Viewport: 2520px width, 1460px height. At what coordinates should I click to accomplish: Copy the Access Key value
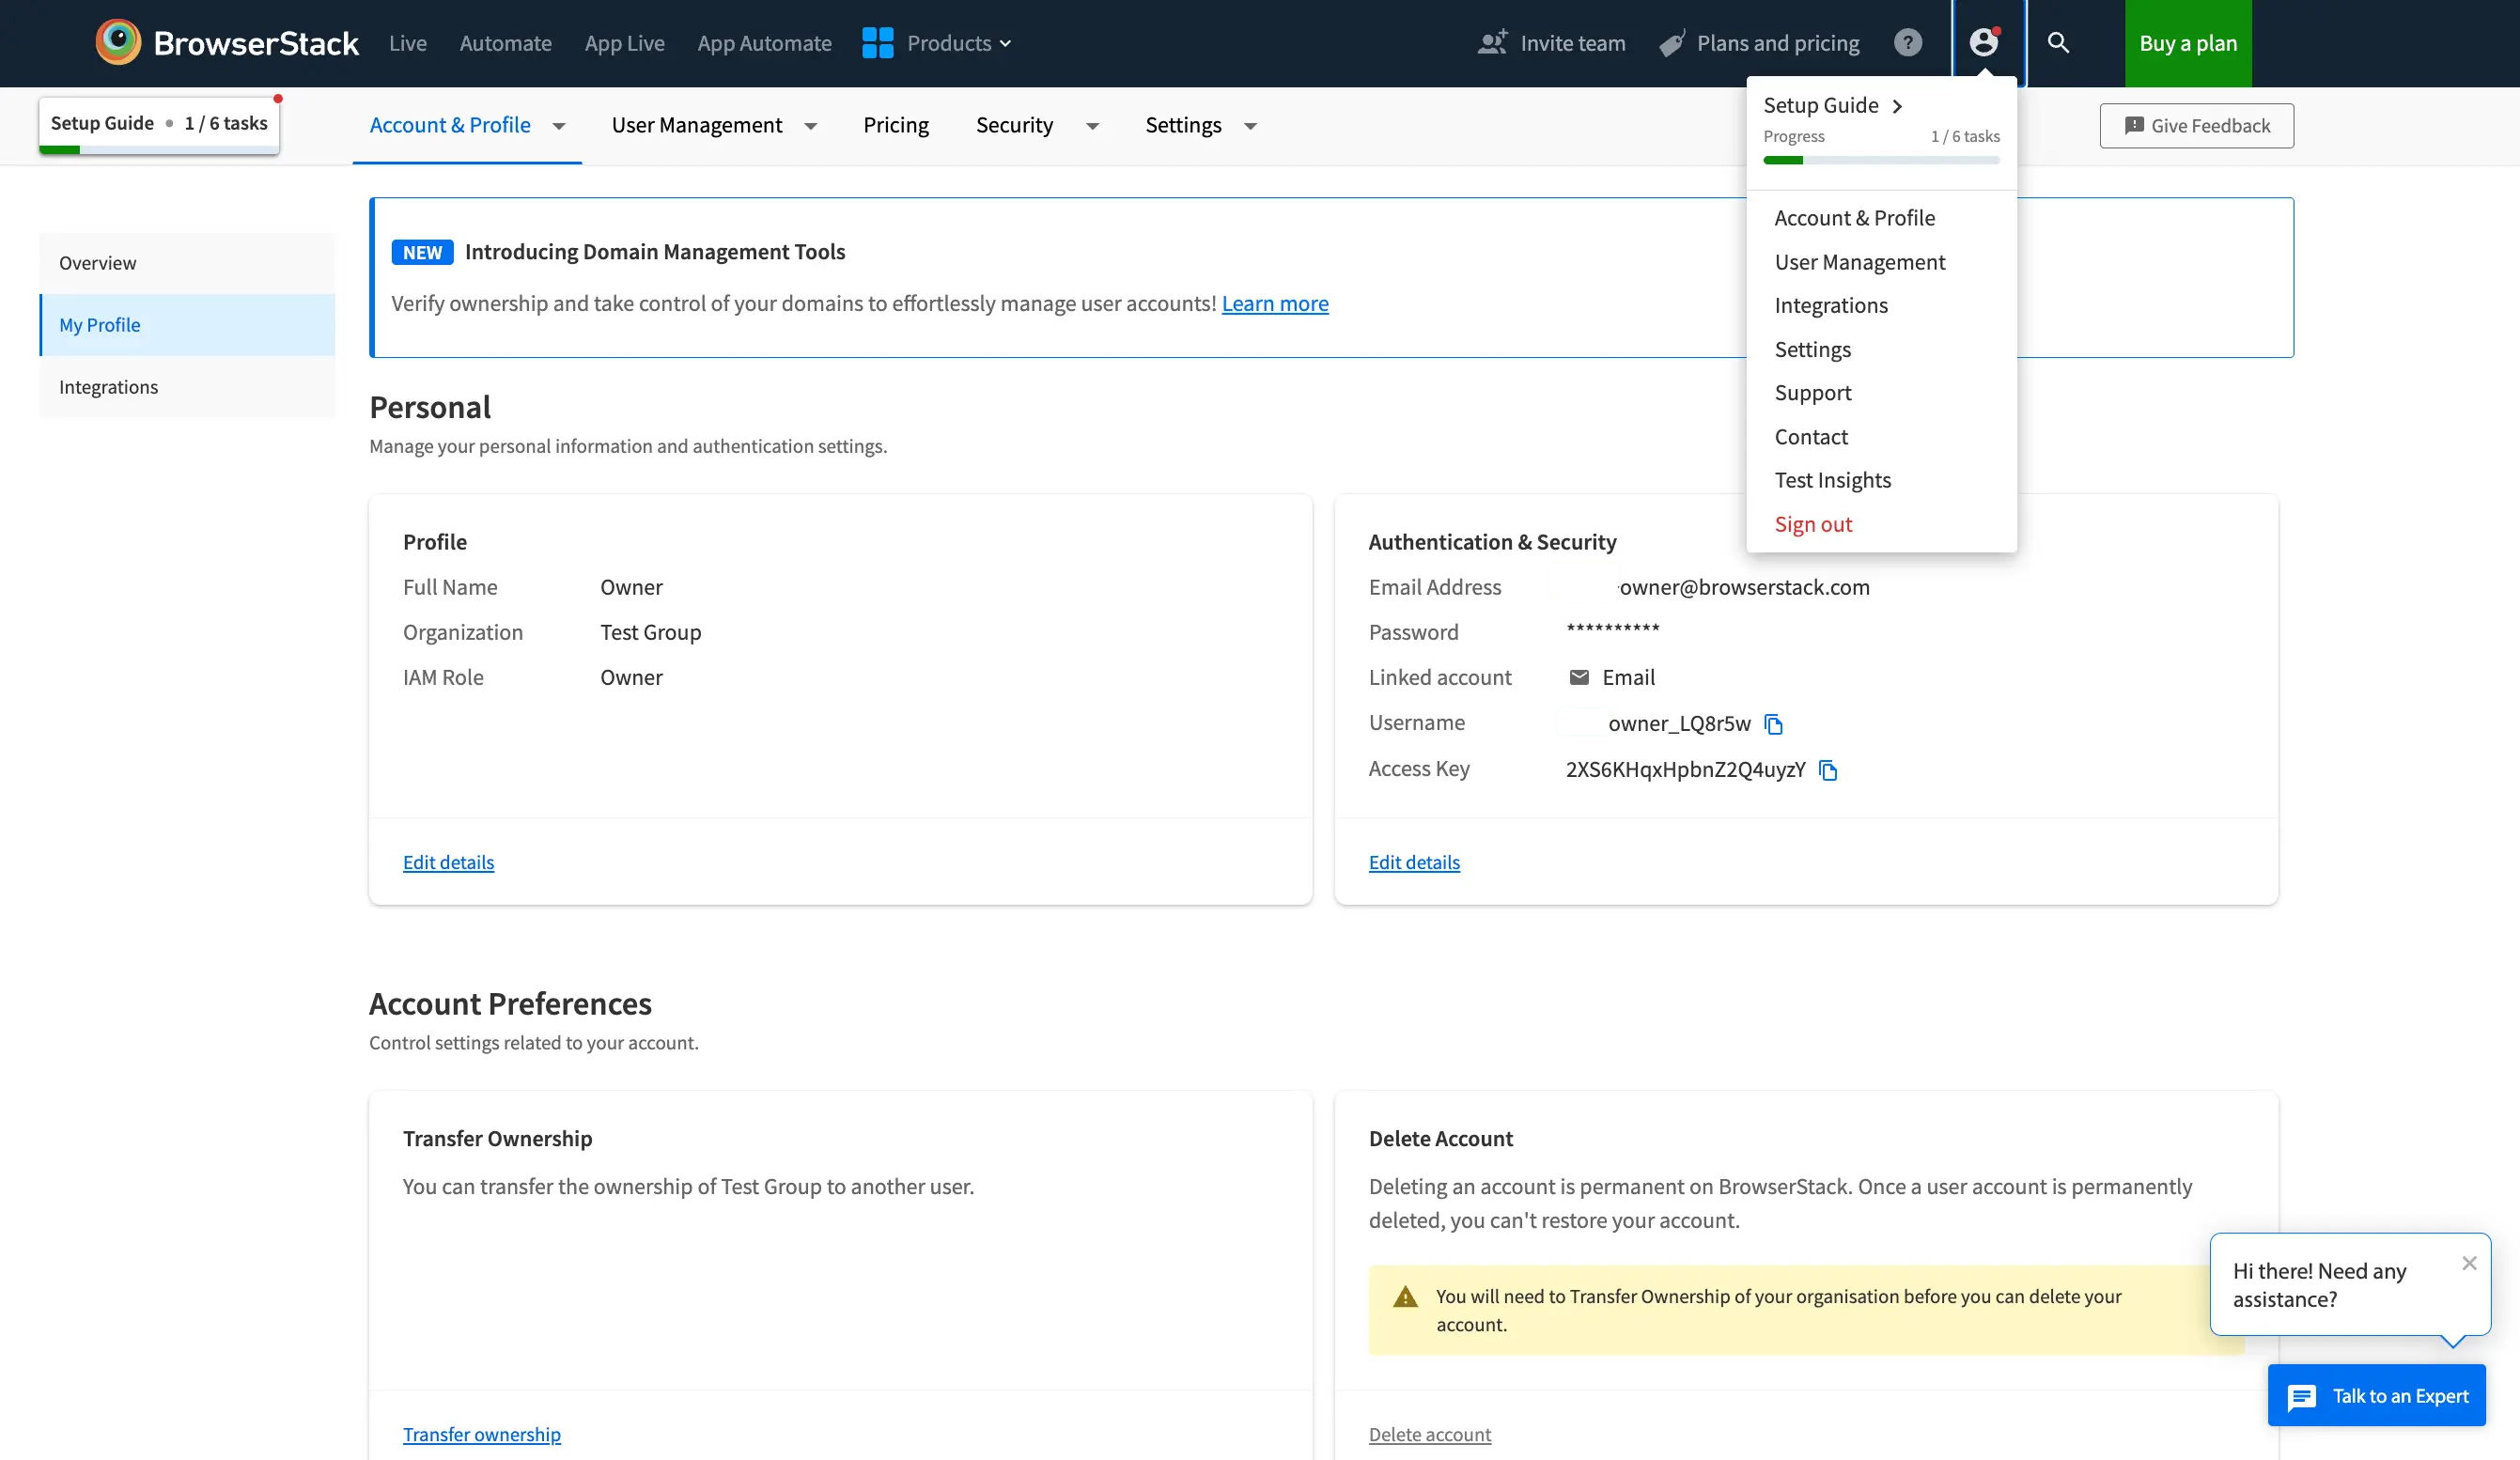(1828, 770)
